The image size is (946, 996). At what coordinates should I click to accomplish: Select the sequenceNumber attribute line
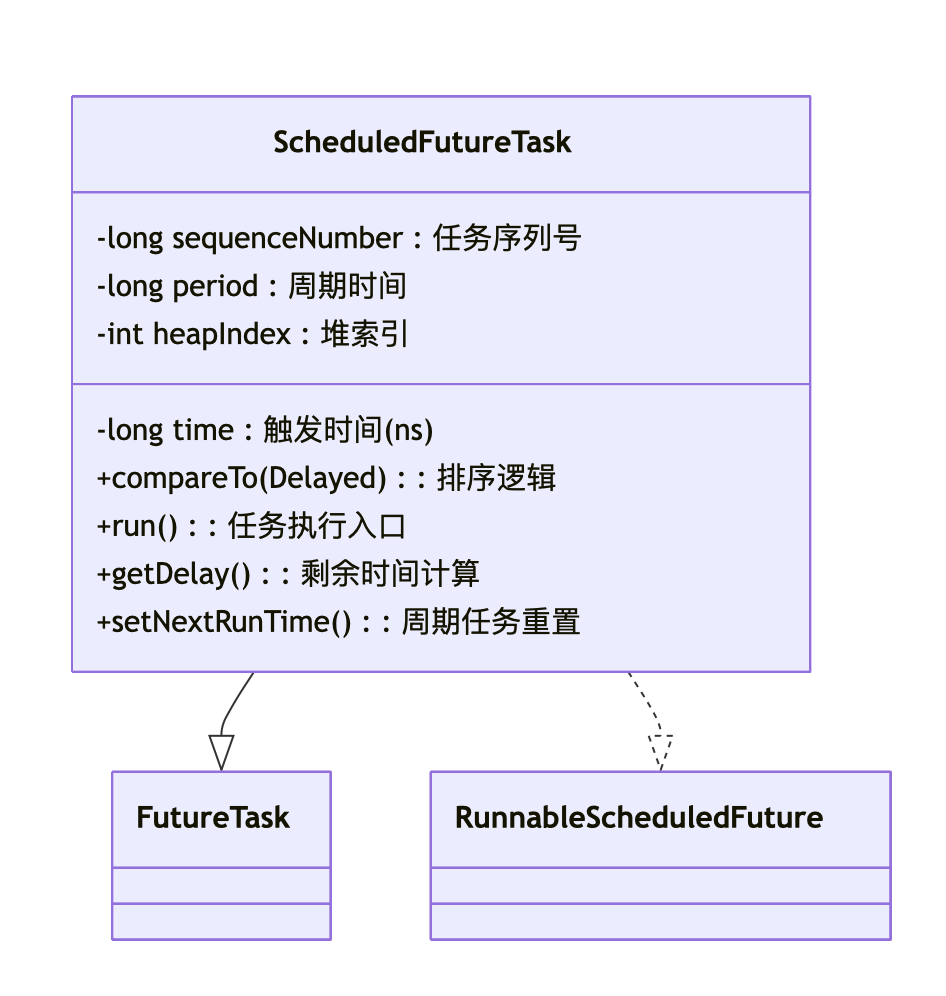click(339, 239)
